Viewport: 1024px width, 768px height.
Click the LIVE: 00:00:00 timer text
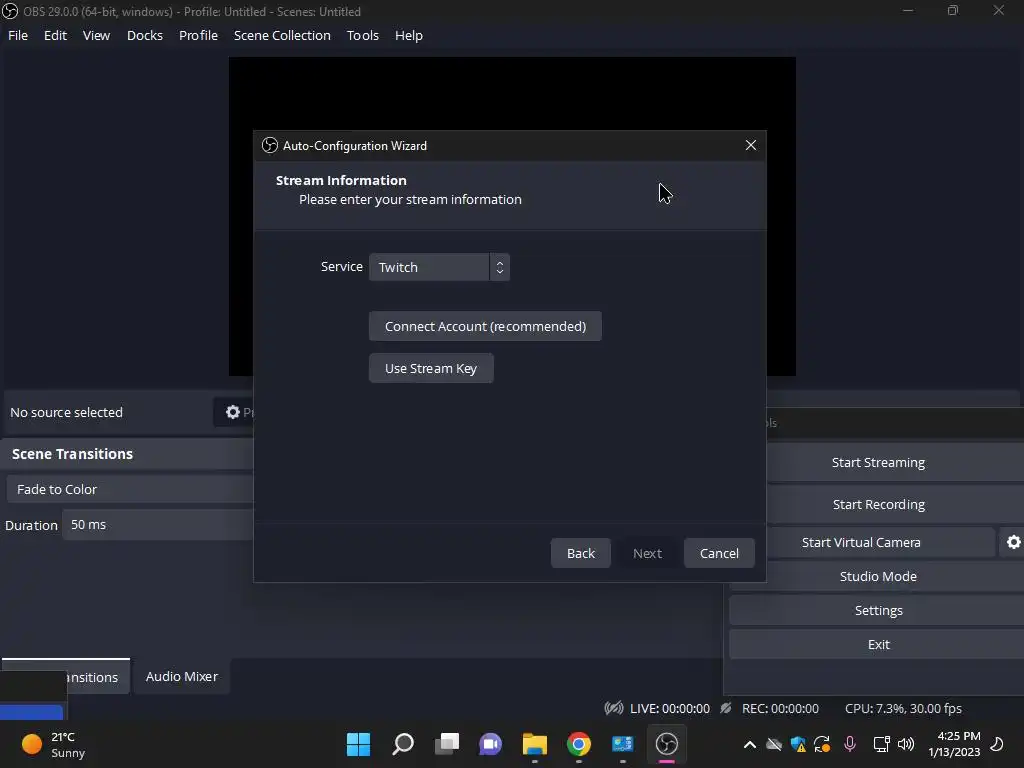pos(669,708)
